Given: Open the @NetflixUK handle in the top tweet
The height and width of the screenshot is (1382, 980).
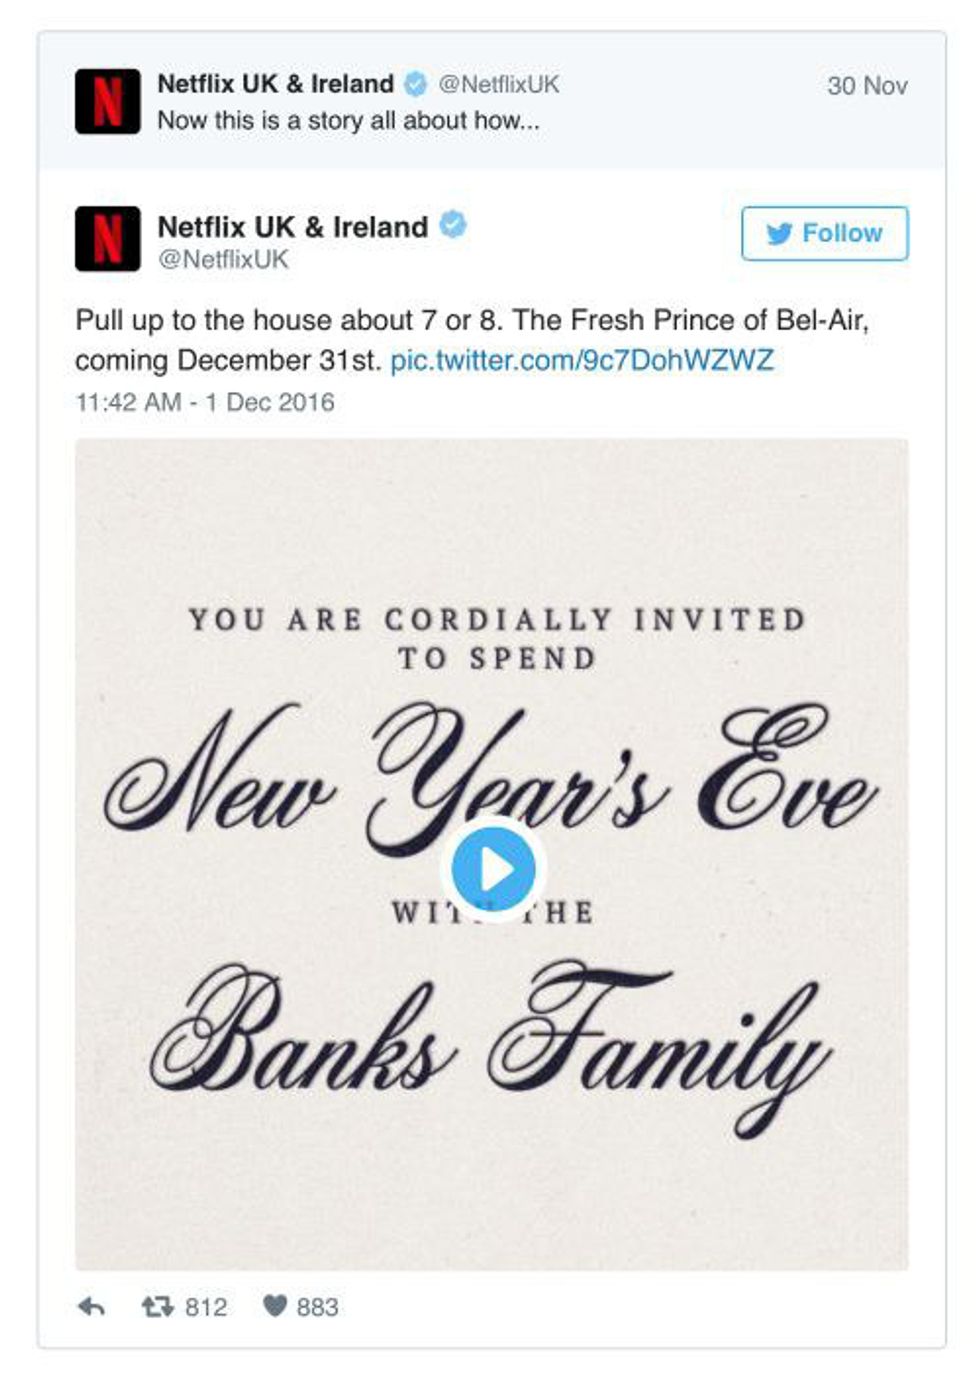Looking at the screenshot, I should tap(499, 84).
